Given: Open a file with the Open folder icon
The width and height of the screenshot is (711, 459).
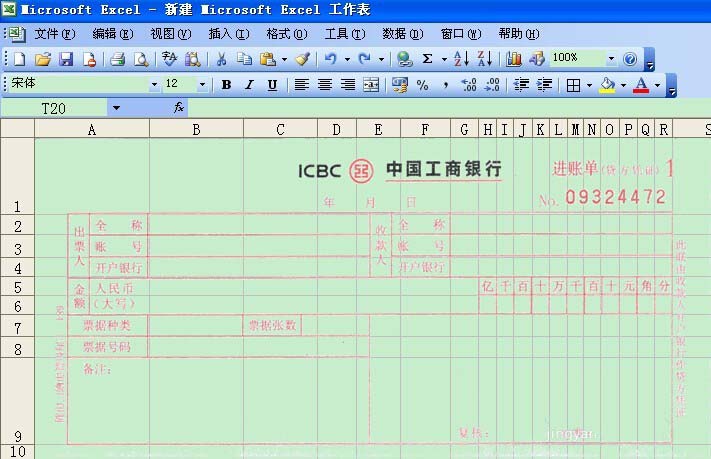Looking at the screenshot, I should point(43,59).
